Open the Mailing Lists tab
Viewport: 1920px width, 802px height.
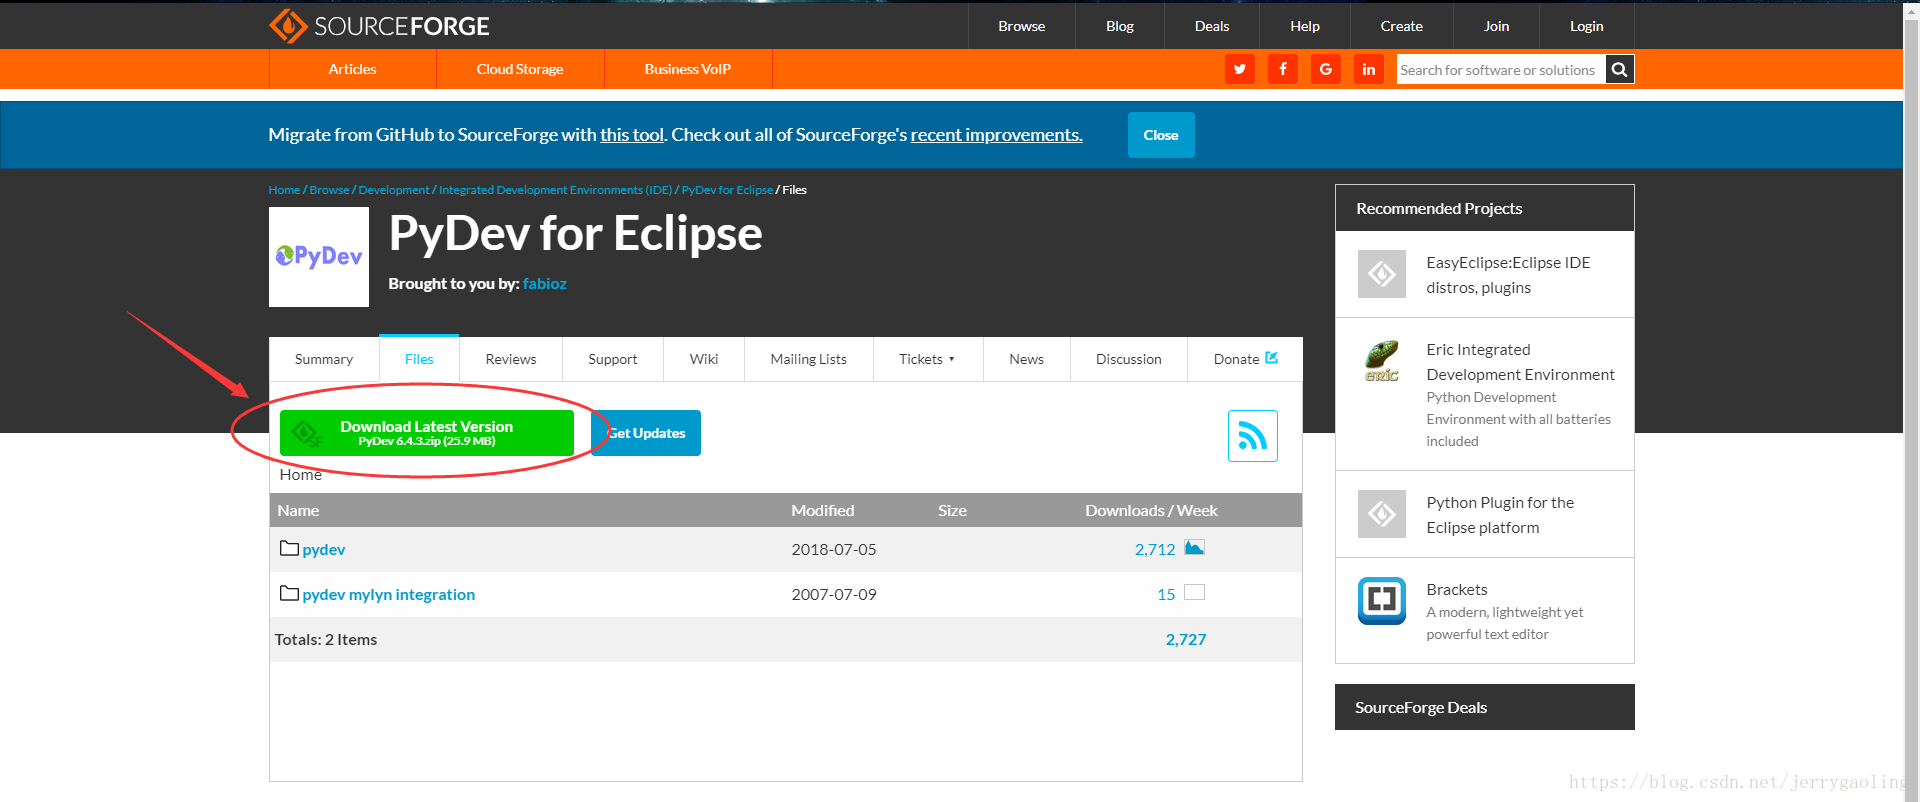(x=808, y=359)
